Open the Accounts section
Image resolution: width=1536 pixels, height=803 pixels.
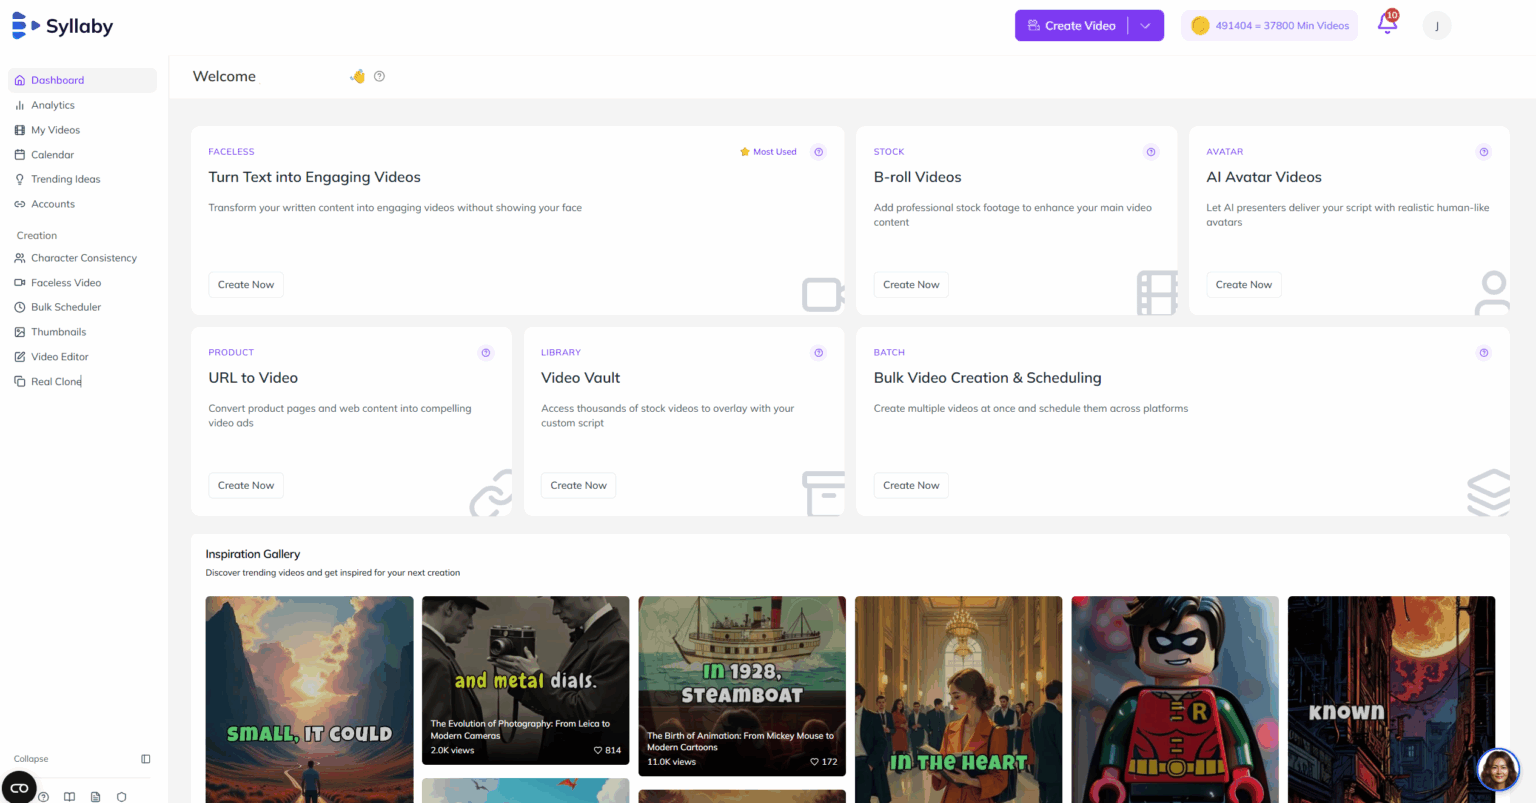pos(53,203)
